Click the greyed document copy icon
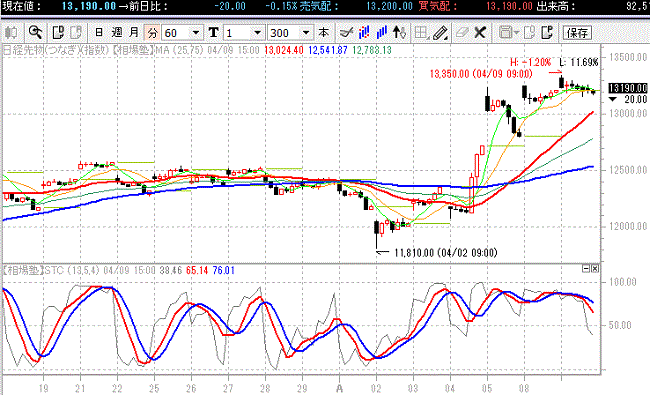 529,32
